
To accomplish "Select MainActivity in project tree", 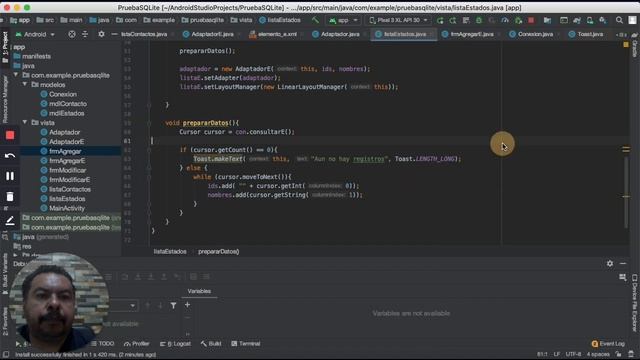I will coord(67,208).
